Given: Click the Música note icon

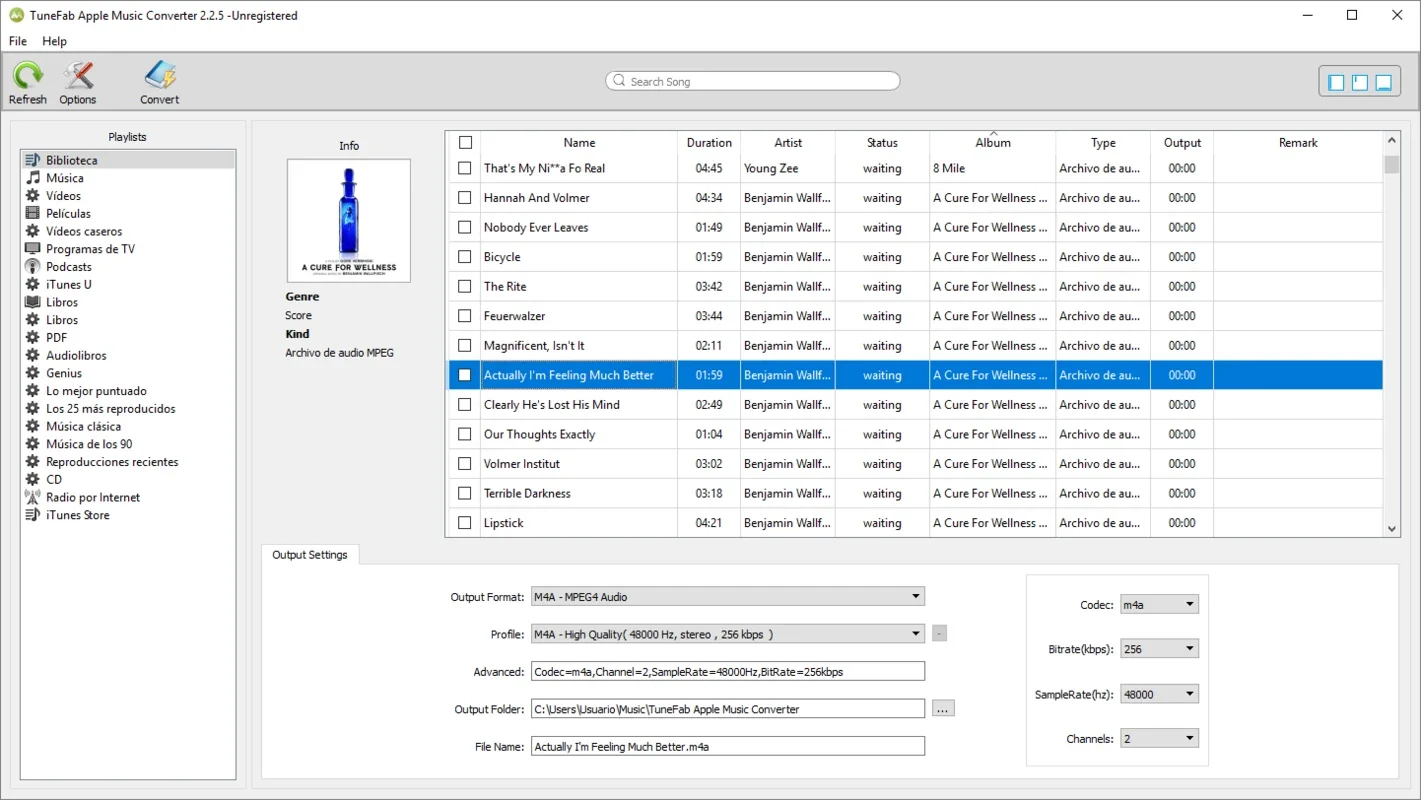Looking at the screenshot, I should tap(32, 178).
